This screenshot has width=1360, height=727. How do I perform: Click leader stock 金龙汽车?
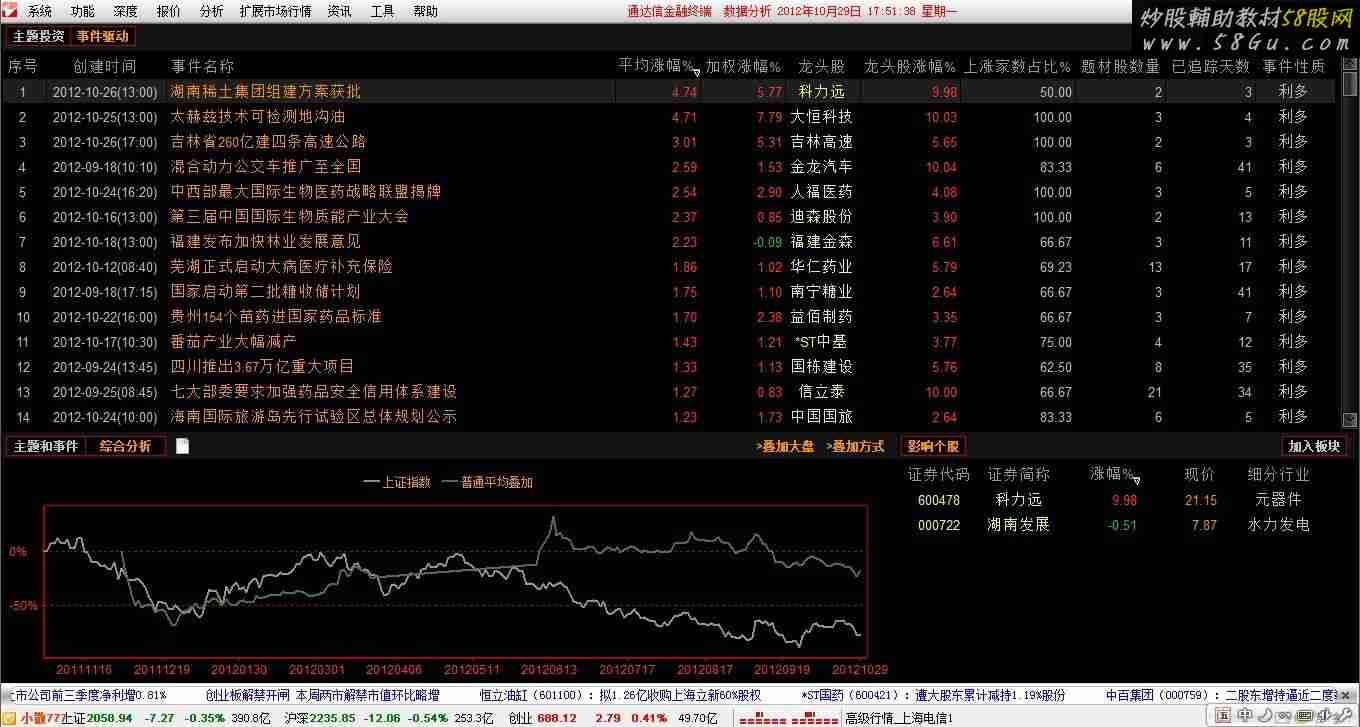pos(821,166)
